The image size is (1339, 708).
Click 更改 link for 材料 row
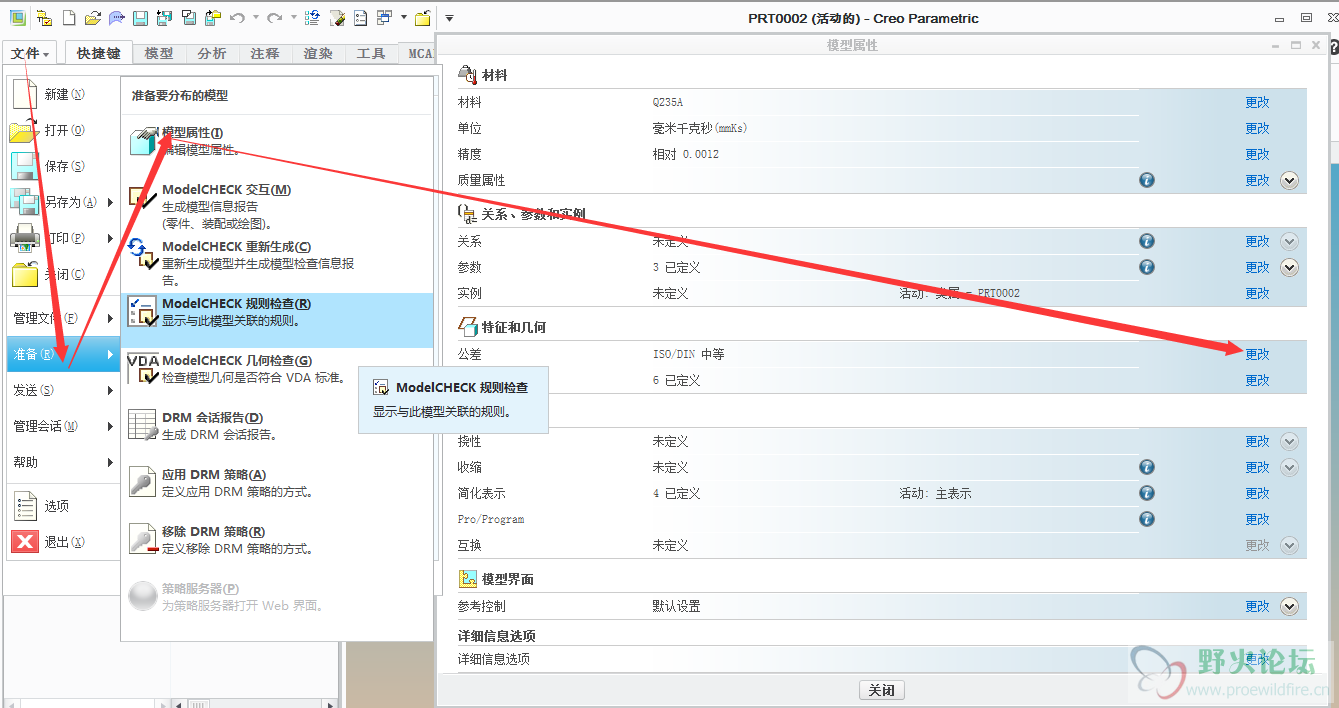(1257, 102)
